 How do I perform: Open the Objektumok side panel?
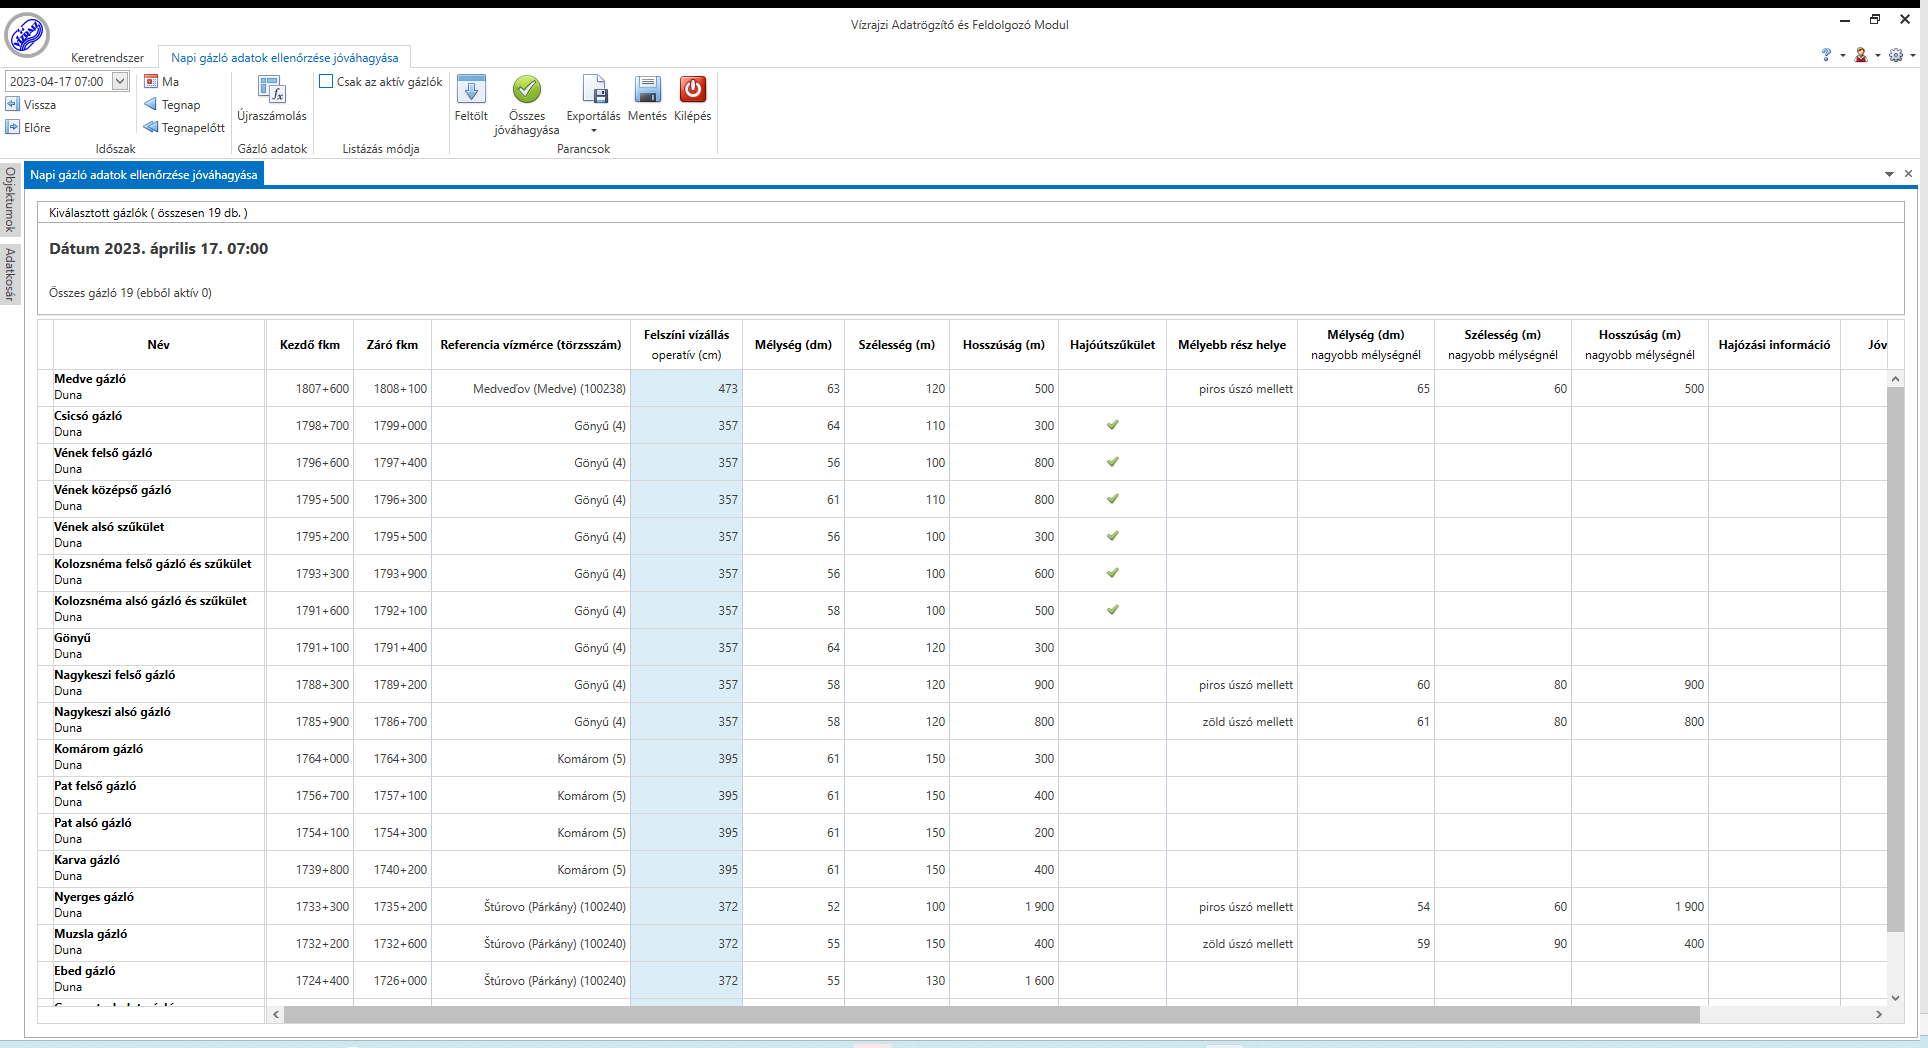tap(10, 199)
